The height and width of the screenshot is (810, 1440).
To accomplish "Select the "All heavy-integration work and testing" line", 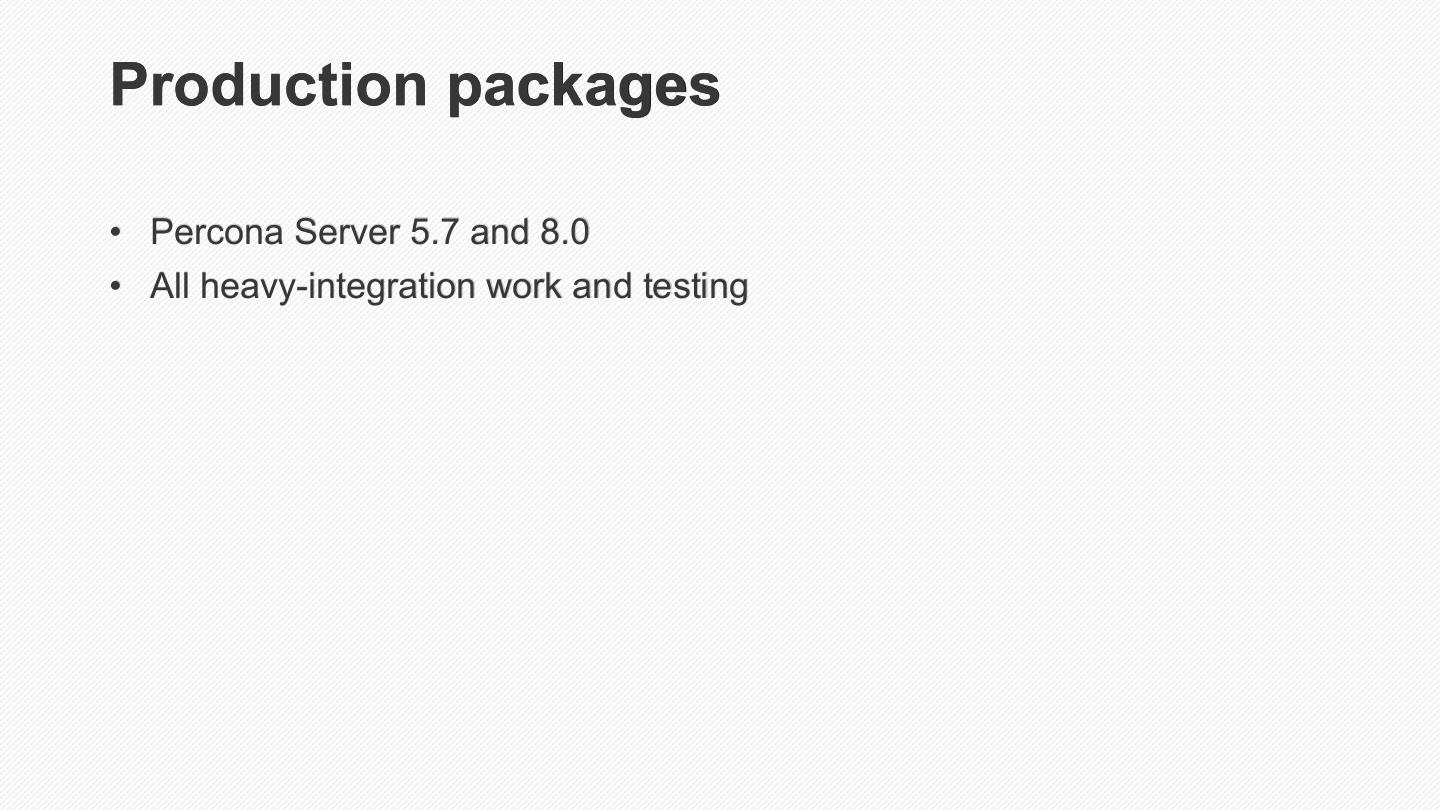I will pyautogui.click(x=448, y=286).
